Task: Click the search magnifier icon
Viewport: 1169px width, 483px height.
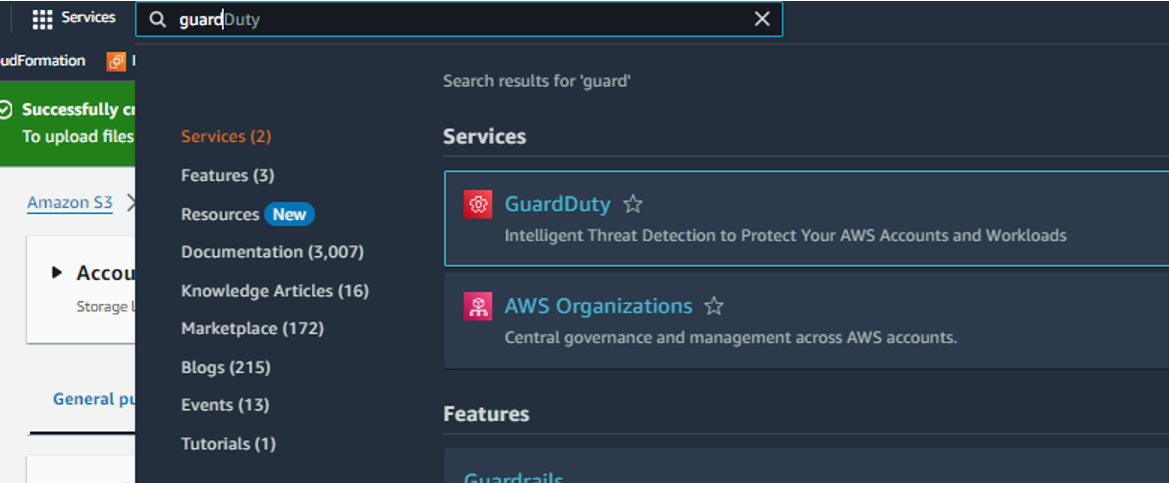Action: pyautogui.click(x=157, y=19)
